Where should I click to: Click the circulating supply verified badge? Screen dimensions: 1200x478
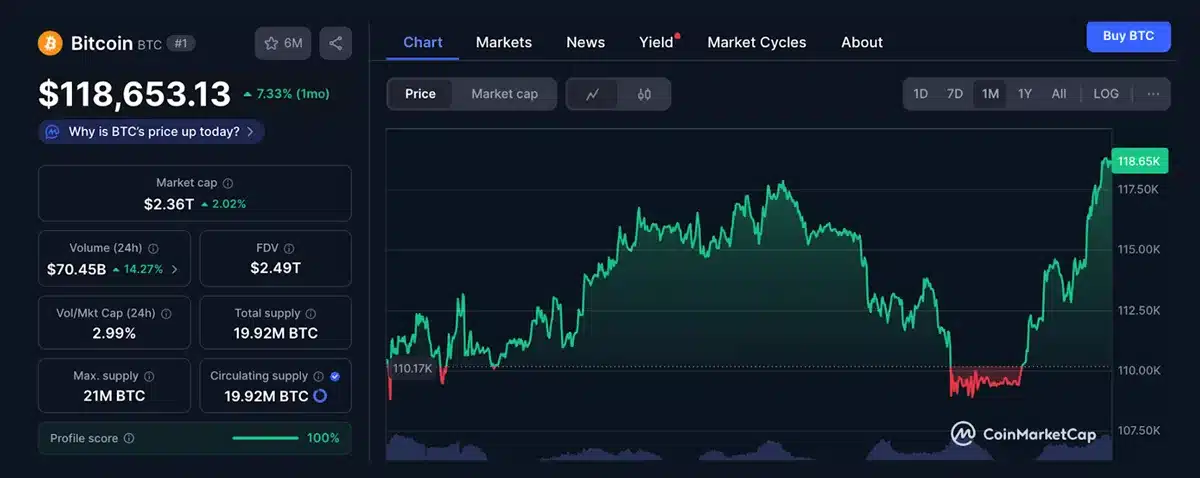[335, 376]
